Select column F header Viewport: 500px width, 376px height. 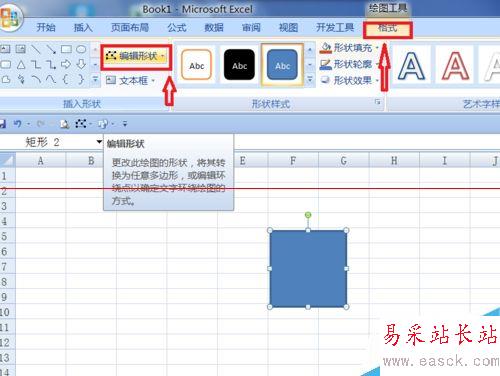[x=293, y=161]
